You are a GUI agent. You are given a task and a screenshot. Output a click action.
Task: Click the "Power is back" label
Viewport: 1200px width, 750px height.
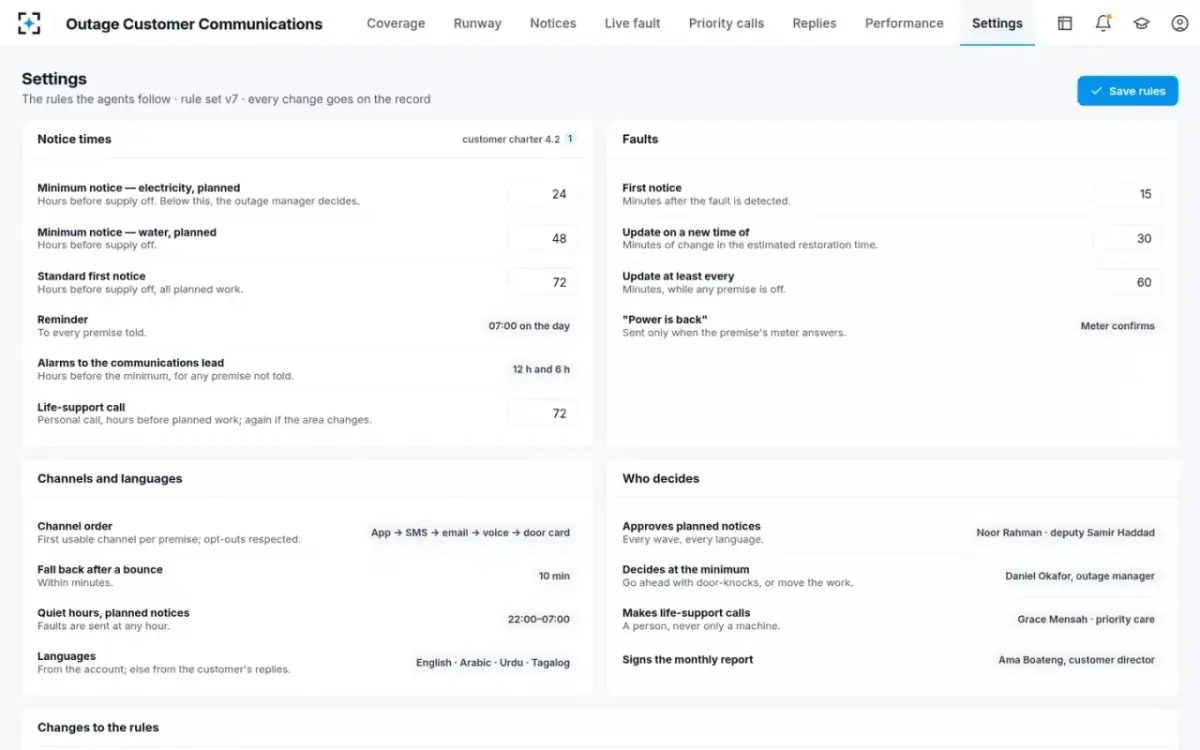[665, 320]
